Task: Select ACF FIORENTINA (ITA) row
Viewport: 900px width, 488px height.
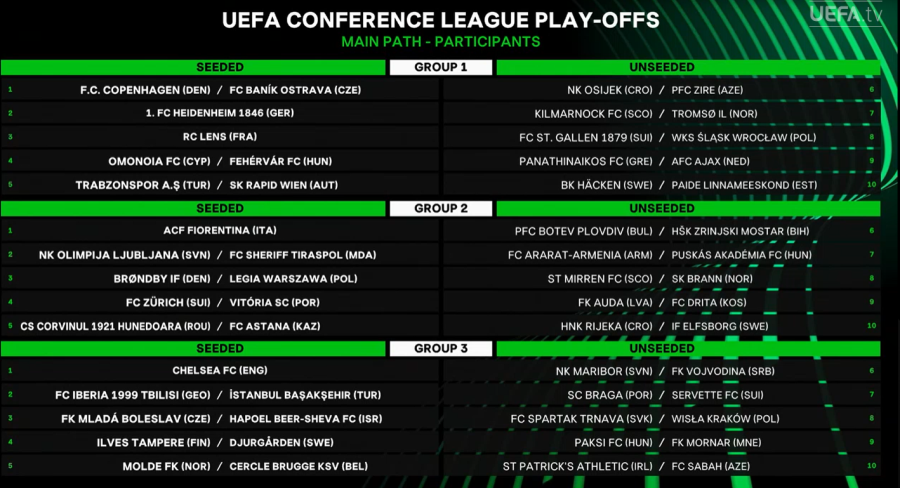Action: (x=220, y=230)
